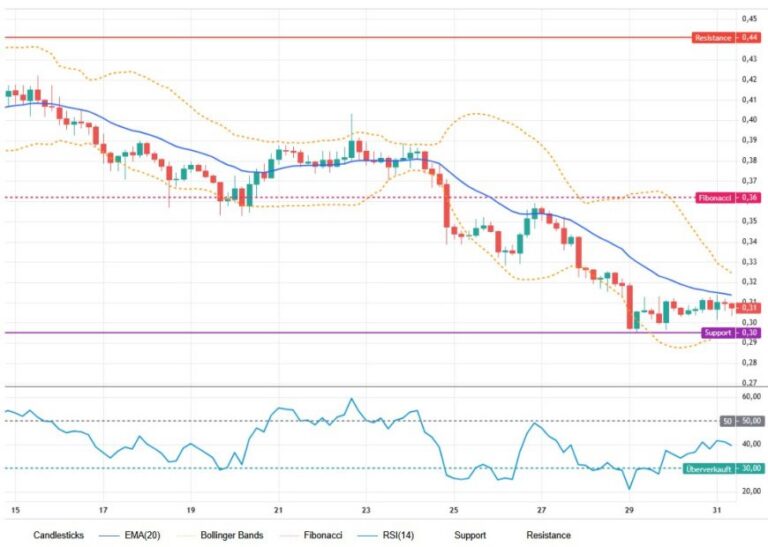768x547 pixels.
Task: Click the 0,39 price axis label
Action: 749,140
